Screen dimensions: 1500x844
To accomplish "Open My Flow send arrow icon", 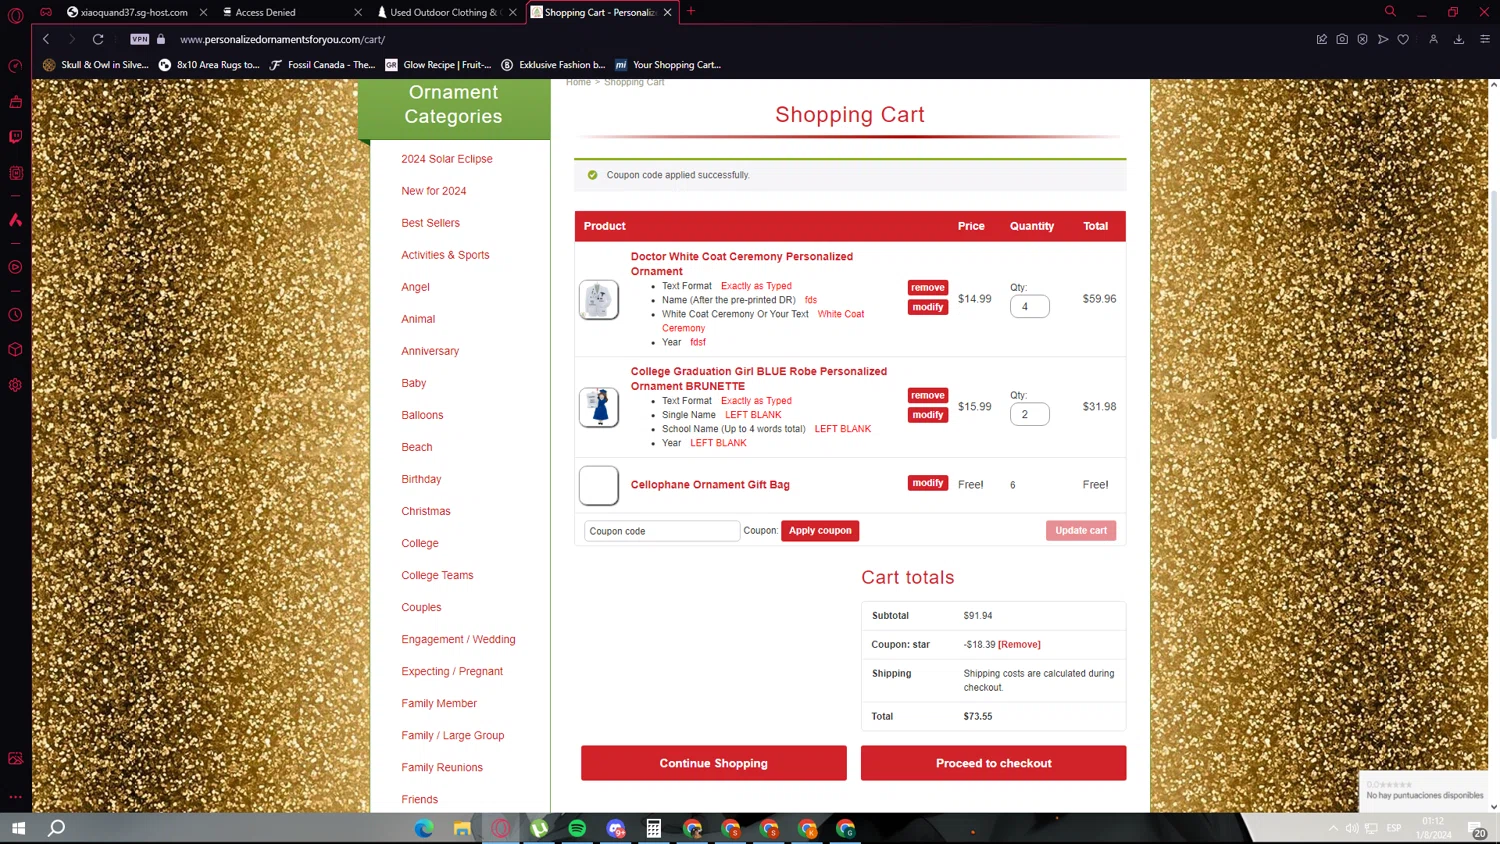I will tap(1383, 39).
